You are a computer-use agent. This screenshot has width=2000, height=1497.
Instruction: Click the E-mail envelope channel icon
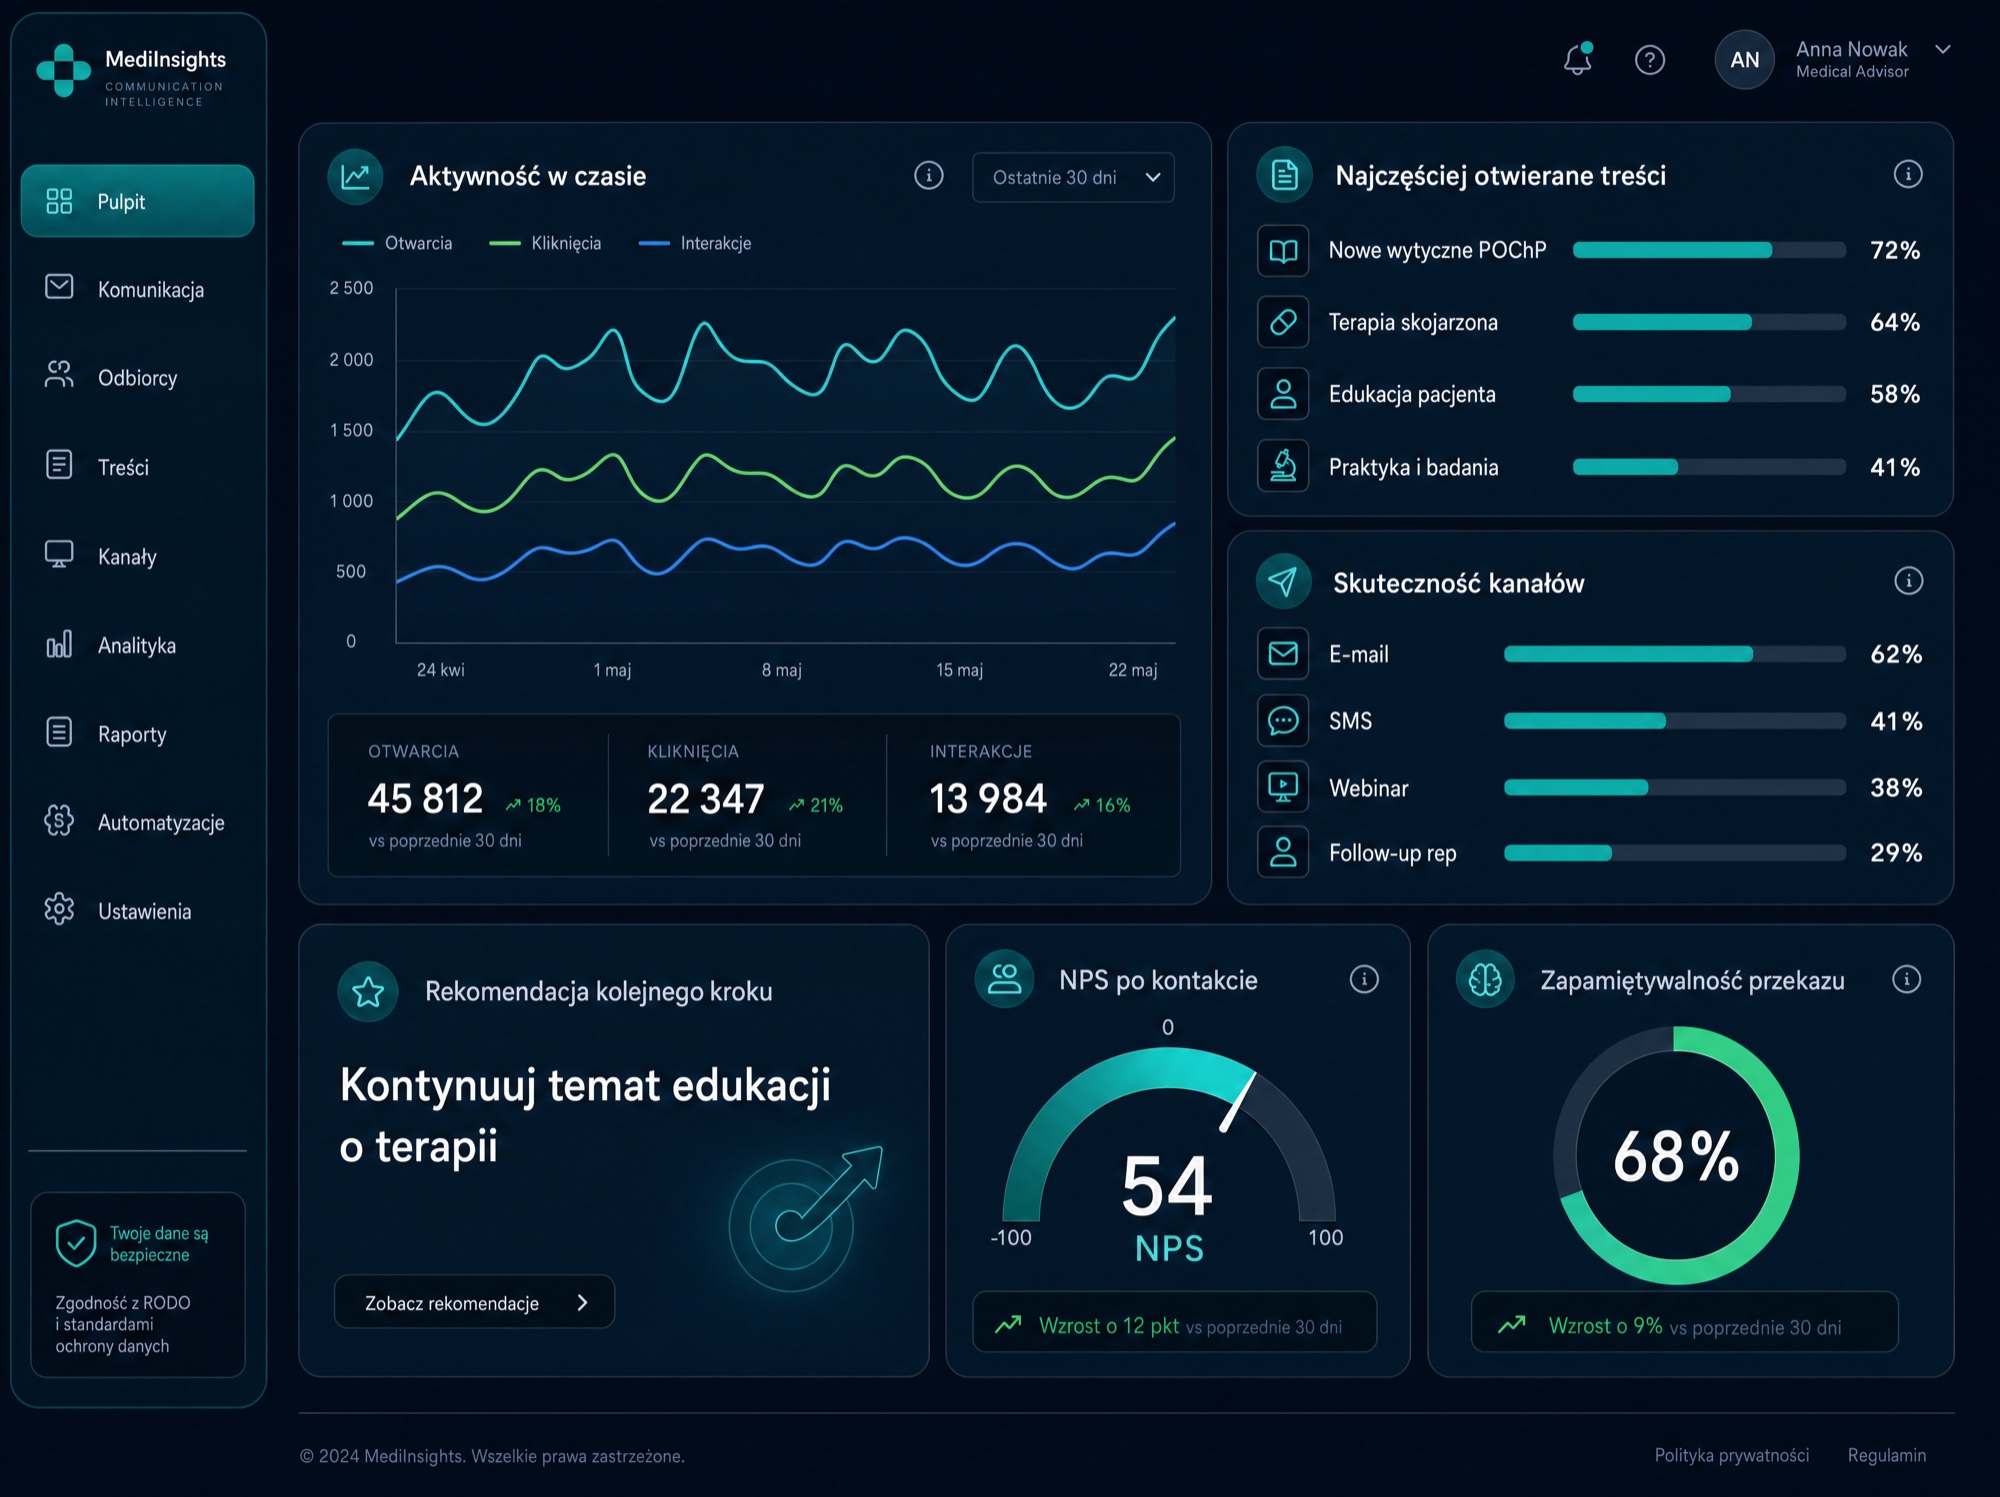click(1283, 654)
